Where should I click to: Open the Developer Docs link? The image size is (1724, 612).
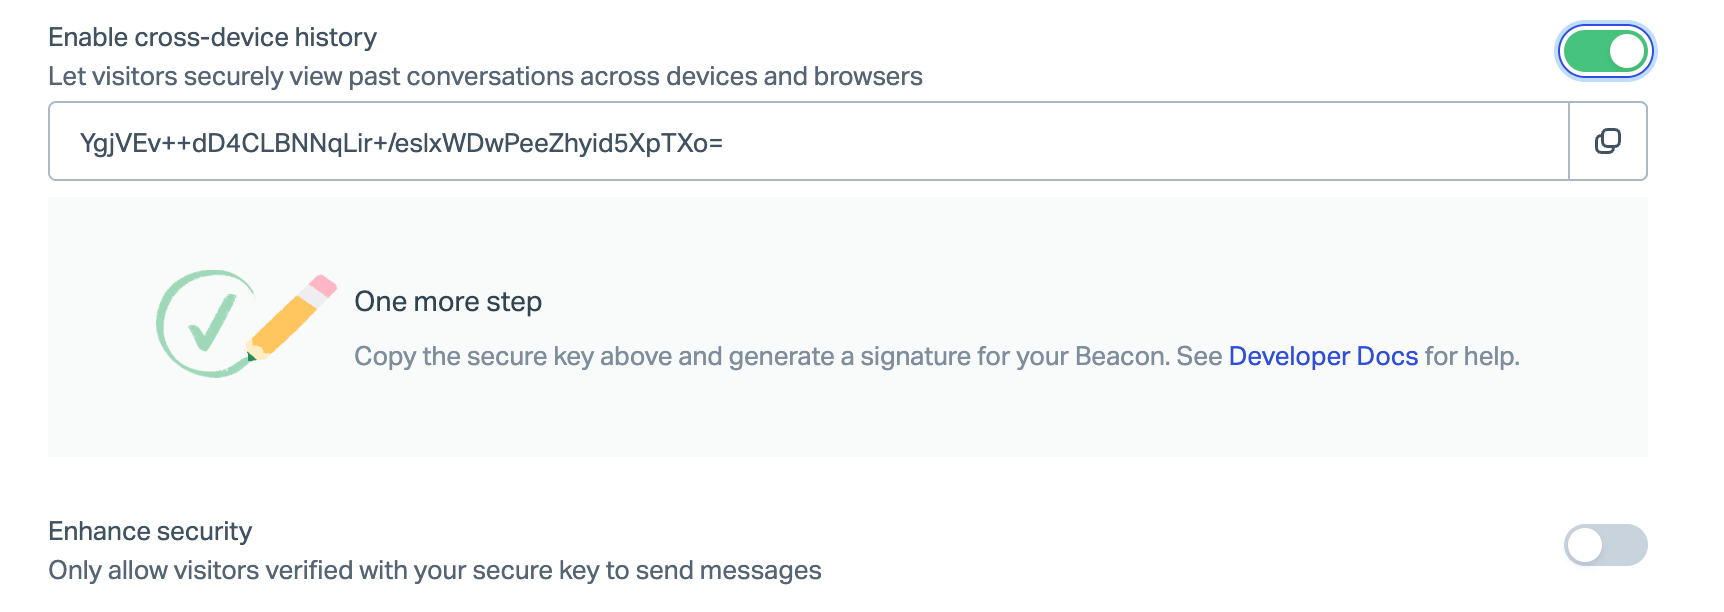[x=1323, y=356]
